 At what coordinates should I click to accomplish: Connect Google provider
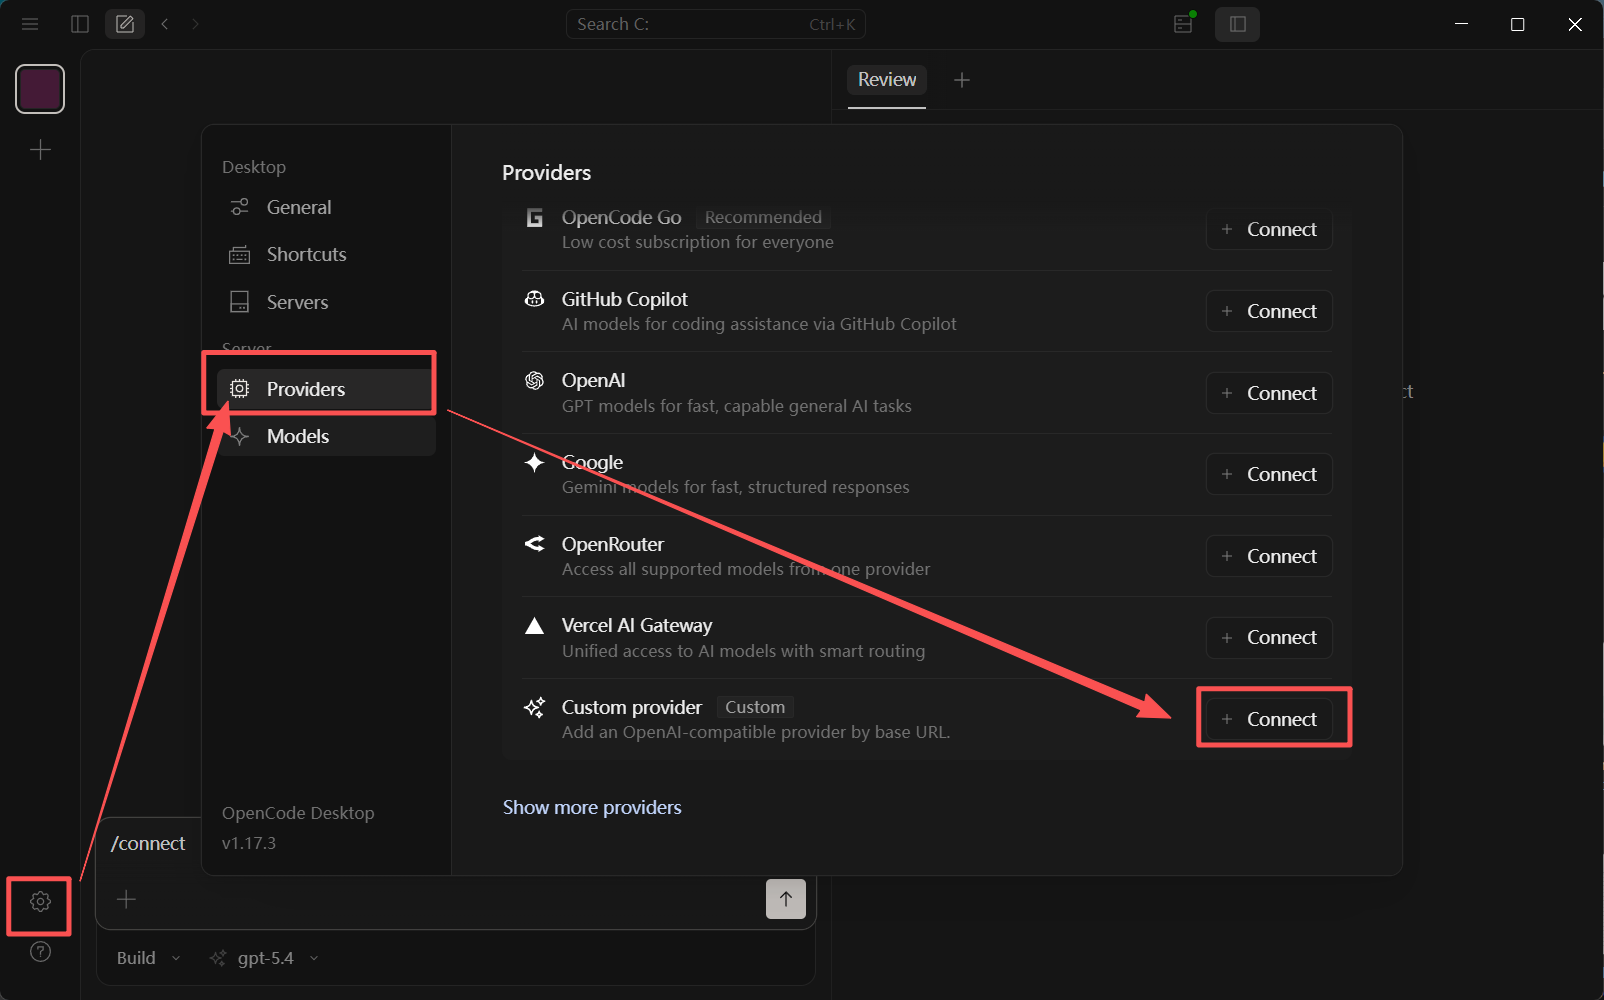1269,474
